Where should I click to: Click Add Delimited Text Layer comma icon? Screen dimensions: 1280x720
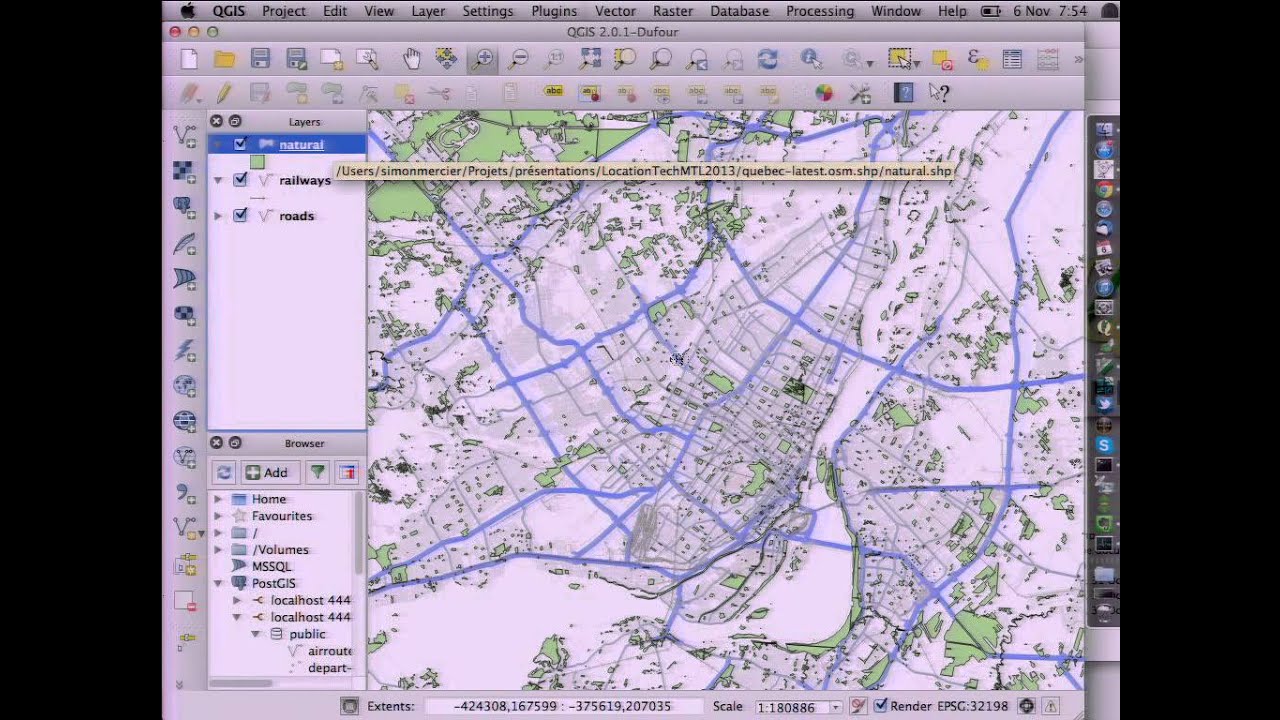pyautogui.click(x=185, y=493)
